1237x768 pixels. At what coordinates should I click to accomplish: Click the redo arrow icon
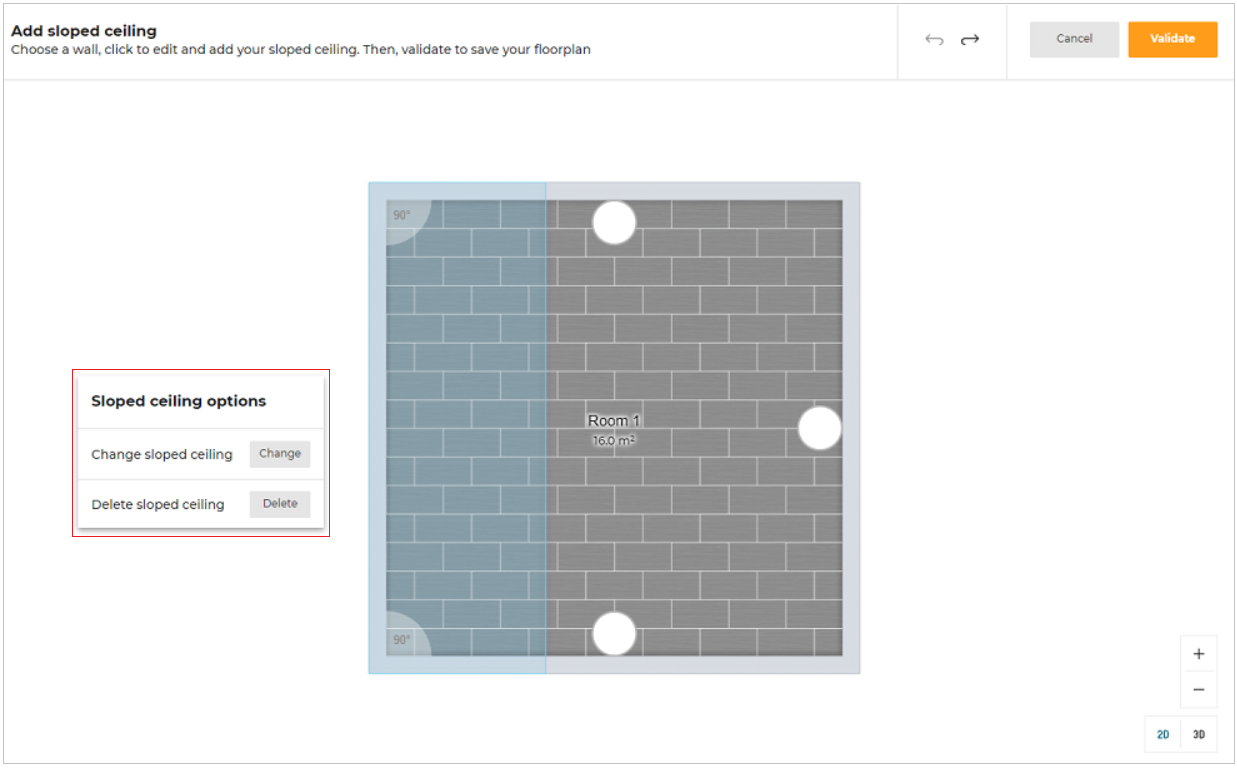pyautogui.click(x=970, y=39)
